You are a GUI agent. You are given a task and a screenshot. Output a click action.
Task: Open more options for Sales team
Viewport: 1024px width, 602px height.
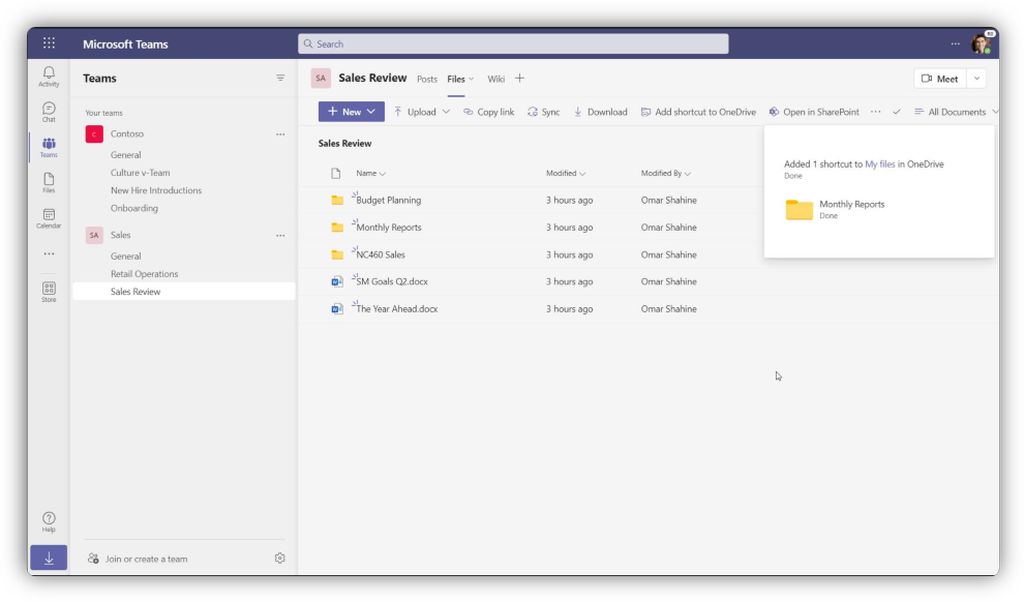tap(280, 235)
